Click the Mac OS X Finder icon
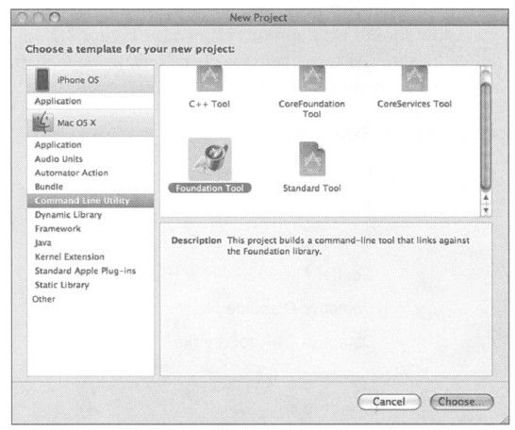Viewport: 515px width, 430px height. (x=43, y=123)
